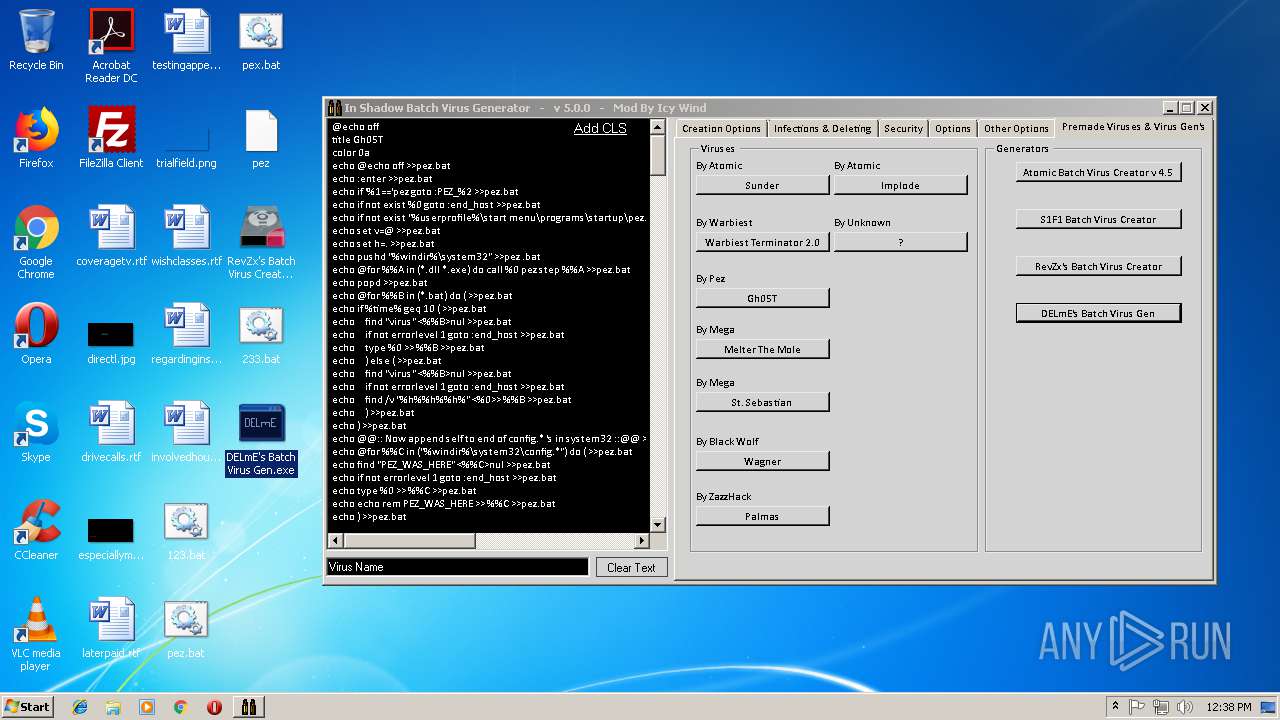Click the Warbiest Terminator 2.0 button
This screenshot has width=1280, height=720.
tap(762, 242)
